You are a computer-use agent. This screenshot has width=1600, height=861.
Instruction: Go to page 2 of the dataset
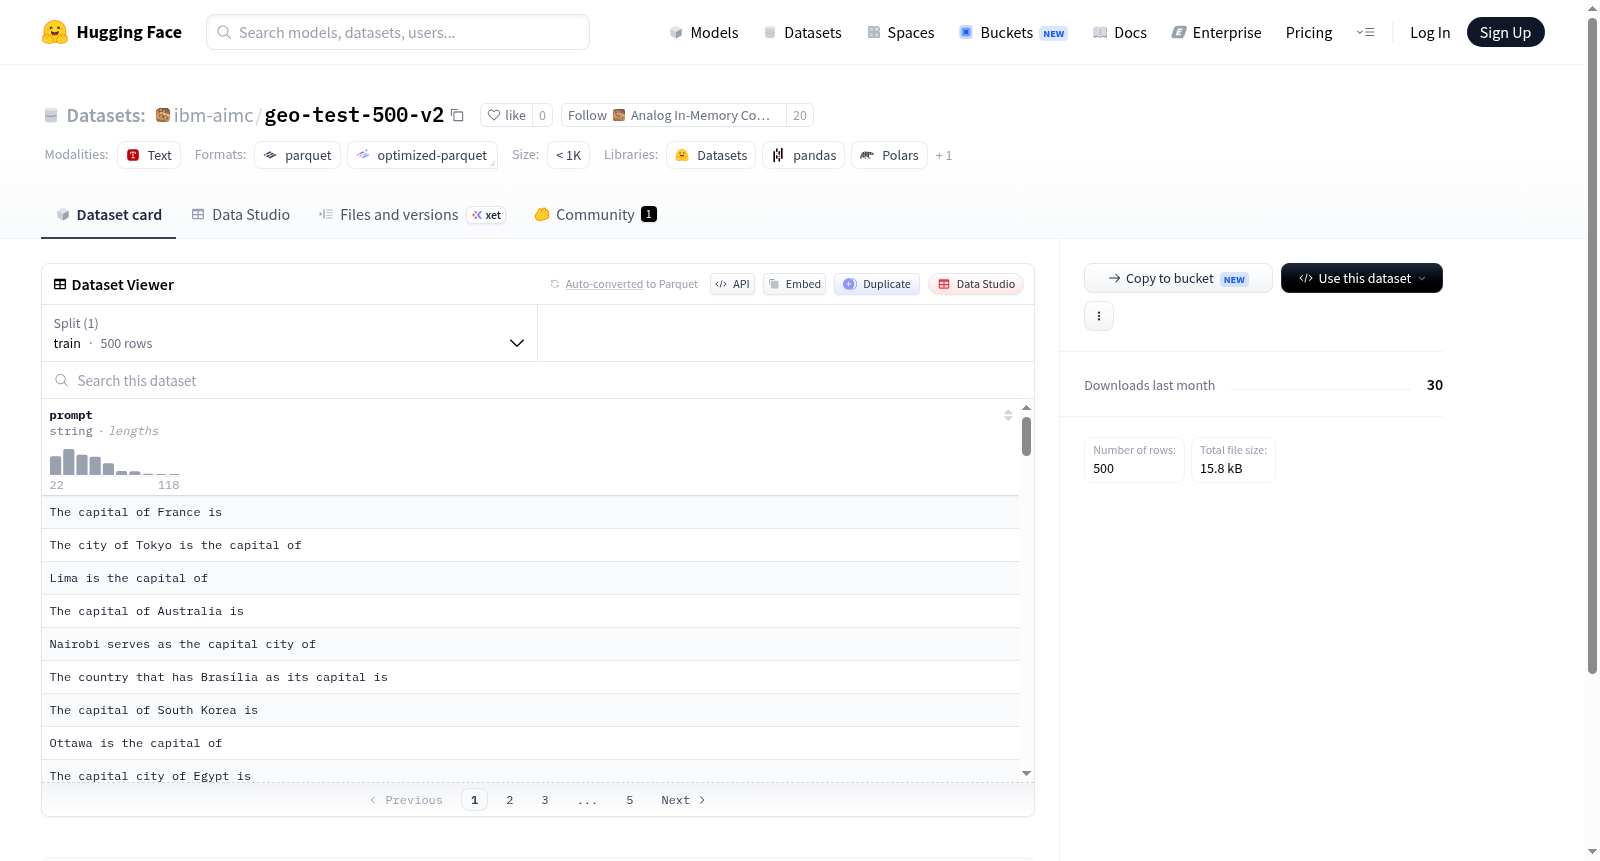pyautogui.click(x=510, y=800)
